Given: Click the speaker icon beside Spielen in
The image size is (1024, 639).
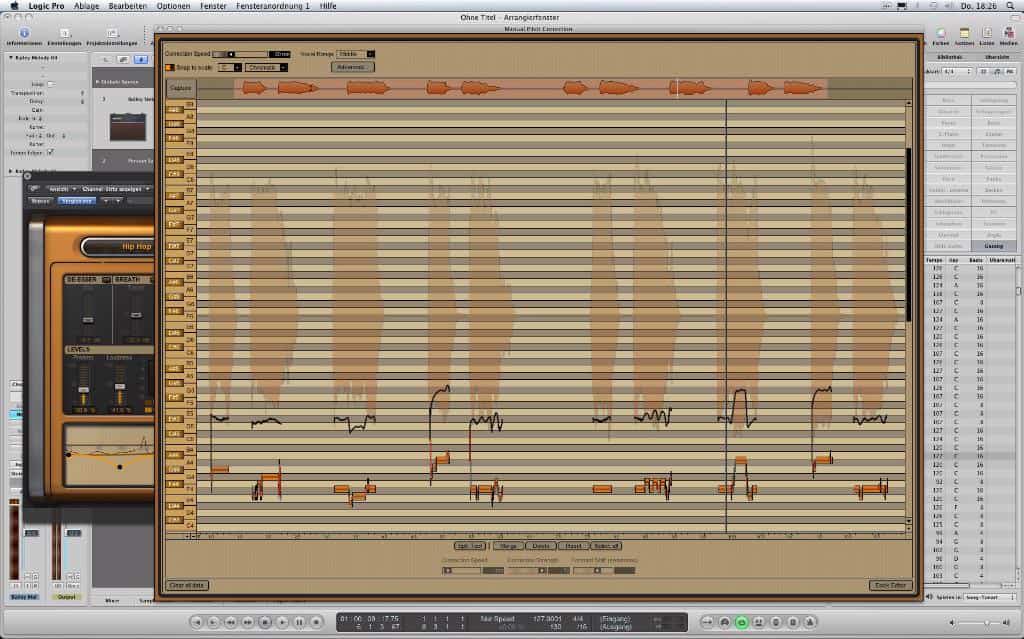Looking at the screenshot, I should [930, 597].
